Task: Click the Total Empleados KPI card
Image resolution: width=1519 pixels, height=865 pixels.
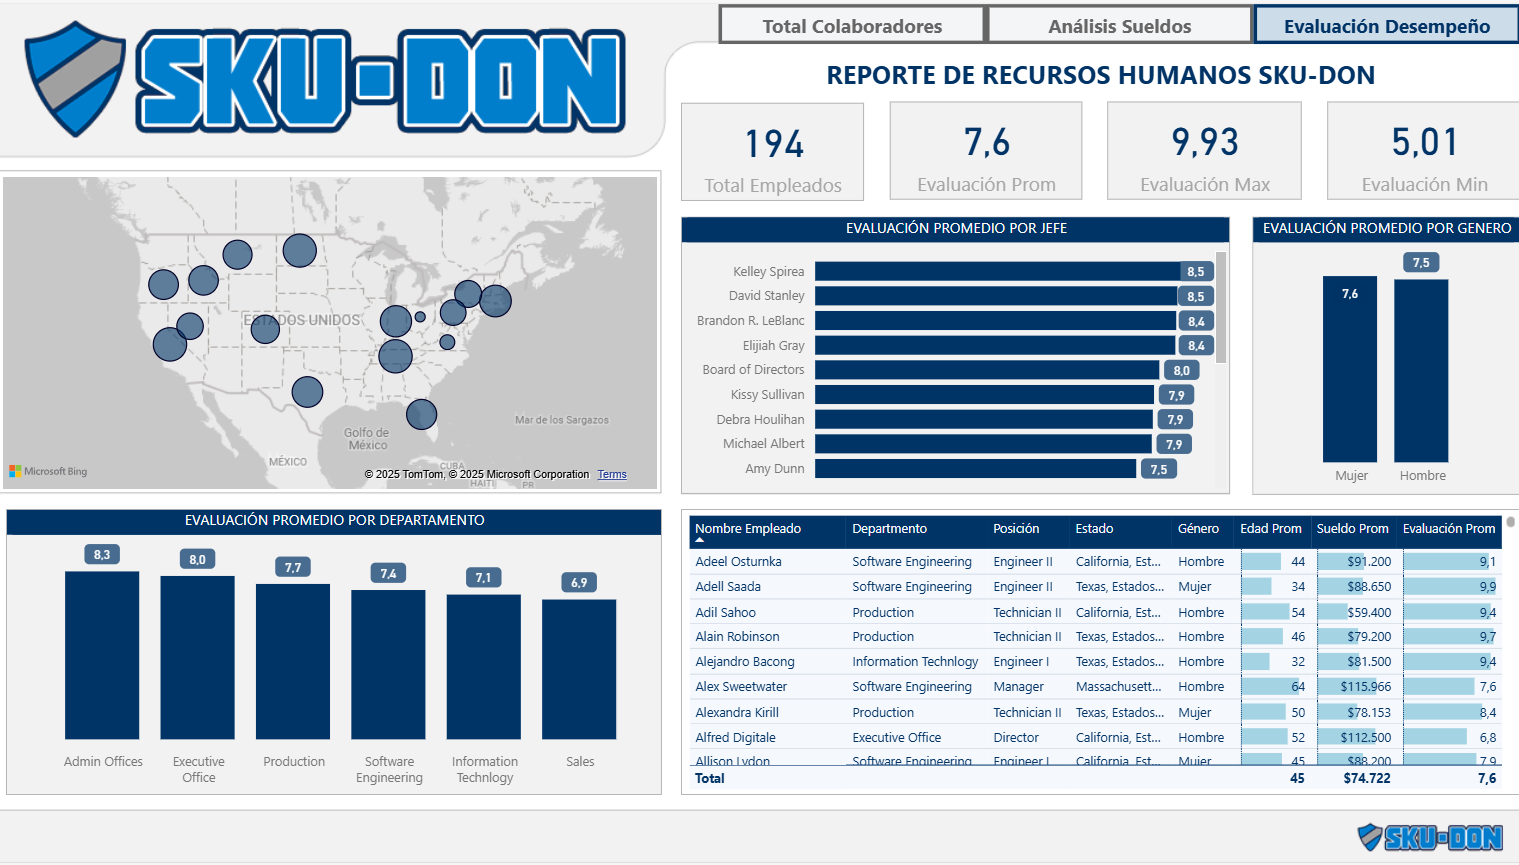Action: pyautogui.click(x=772, y=151)
